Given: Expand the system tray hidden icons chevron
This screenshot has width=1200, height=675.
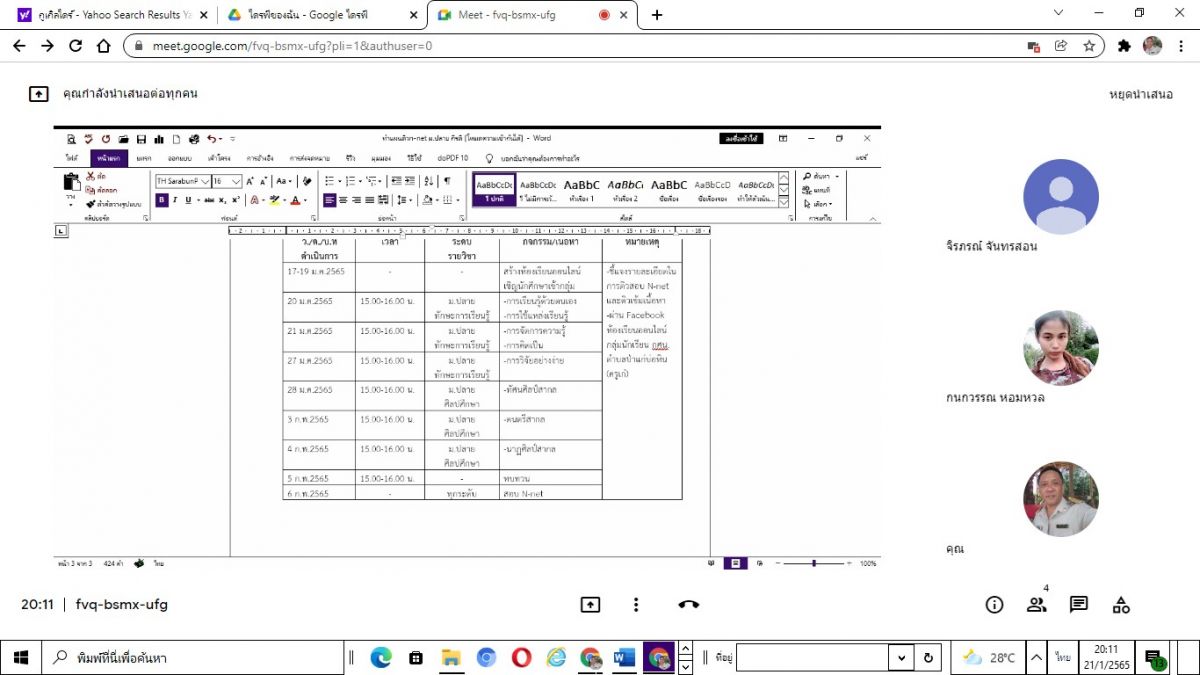Looking at the screenshot, I should pyautogui.click(x=1037, y=657).
